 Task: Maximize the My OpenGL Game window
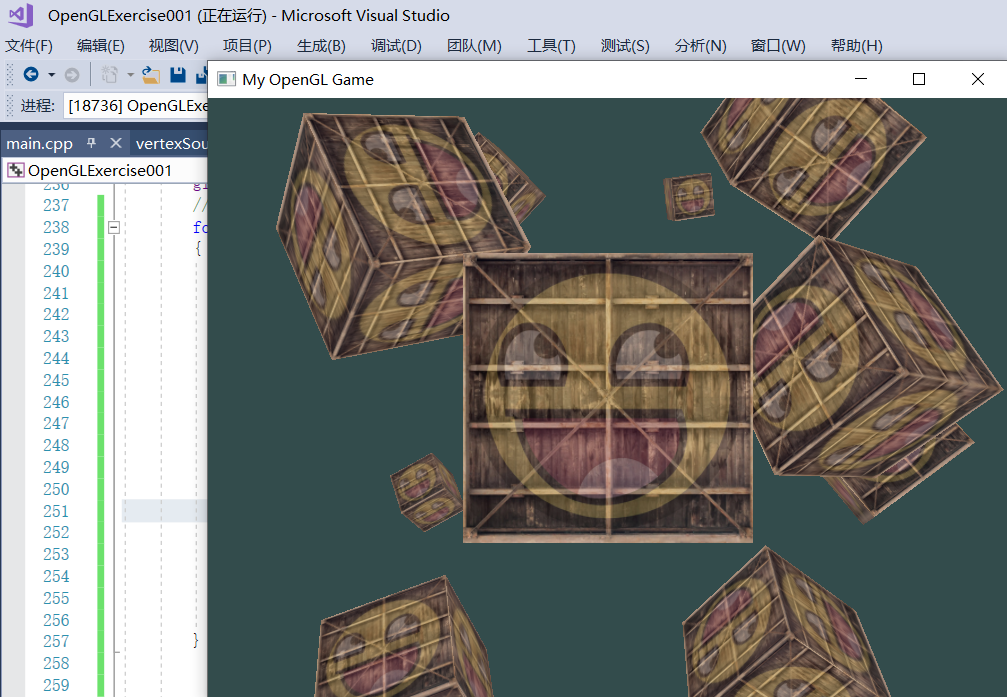tap(919, 79)
